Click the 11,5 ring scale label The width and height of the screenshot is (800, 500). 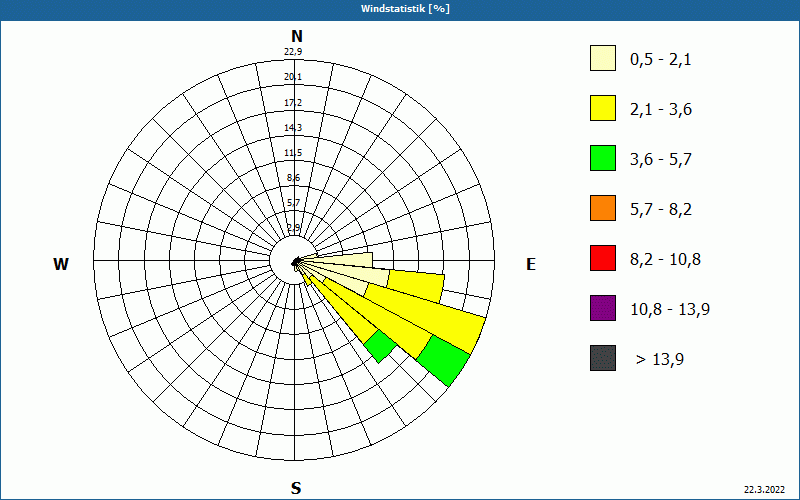[x=293, y=153]
